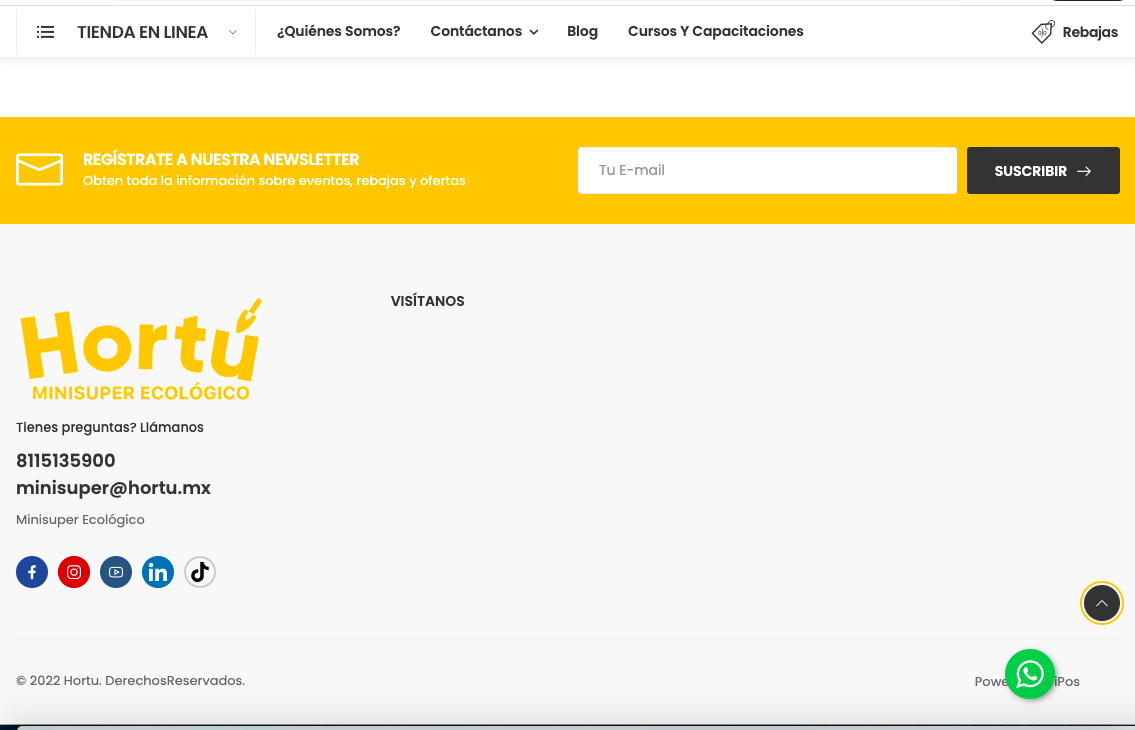Open the LinkedIn social icon
Viewport: 1135px width, 730px height.
158,572
